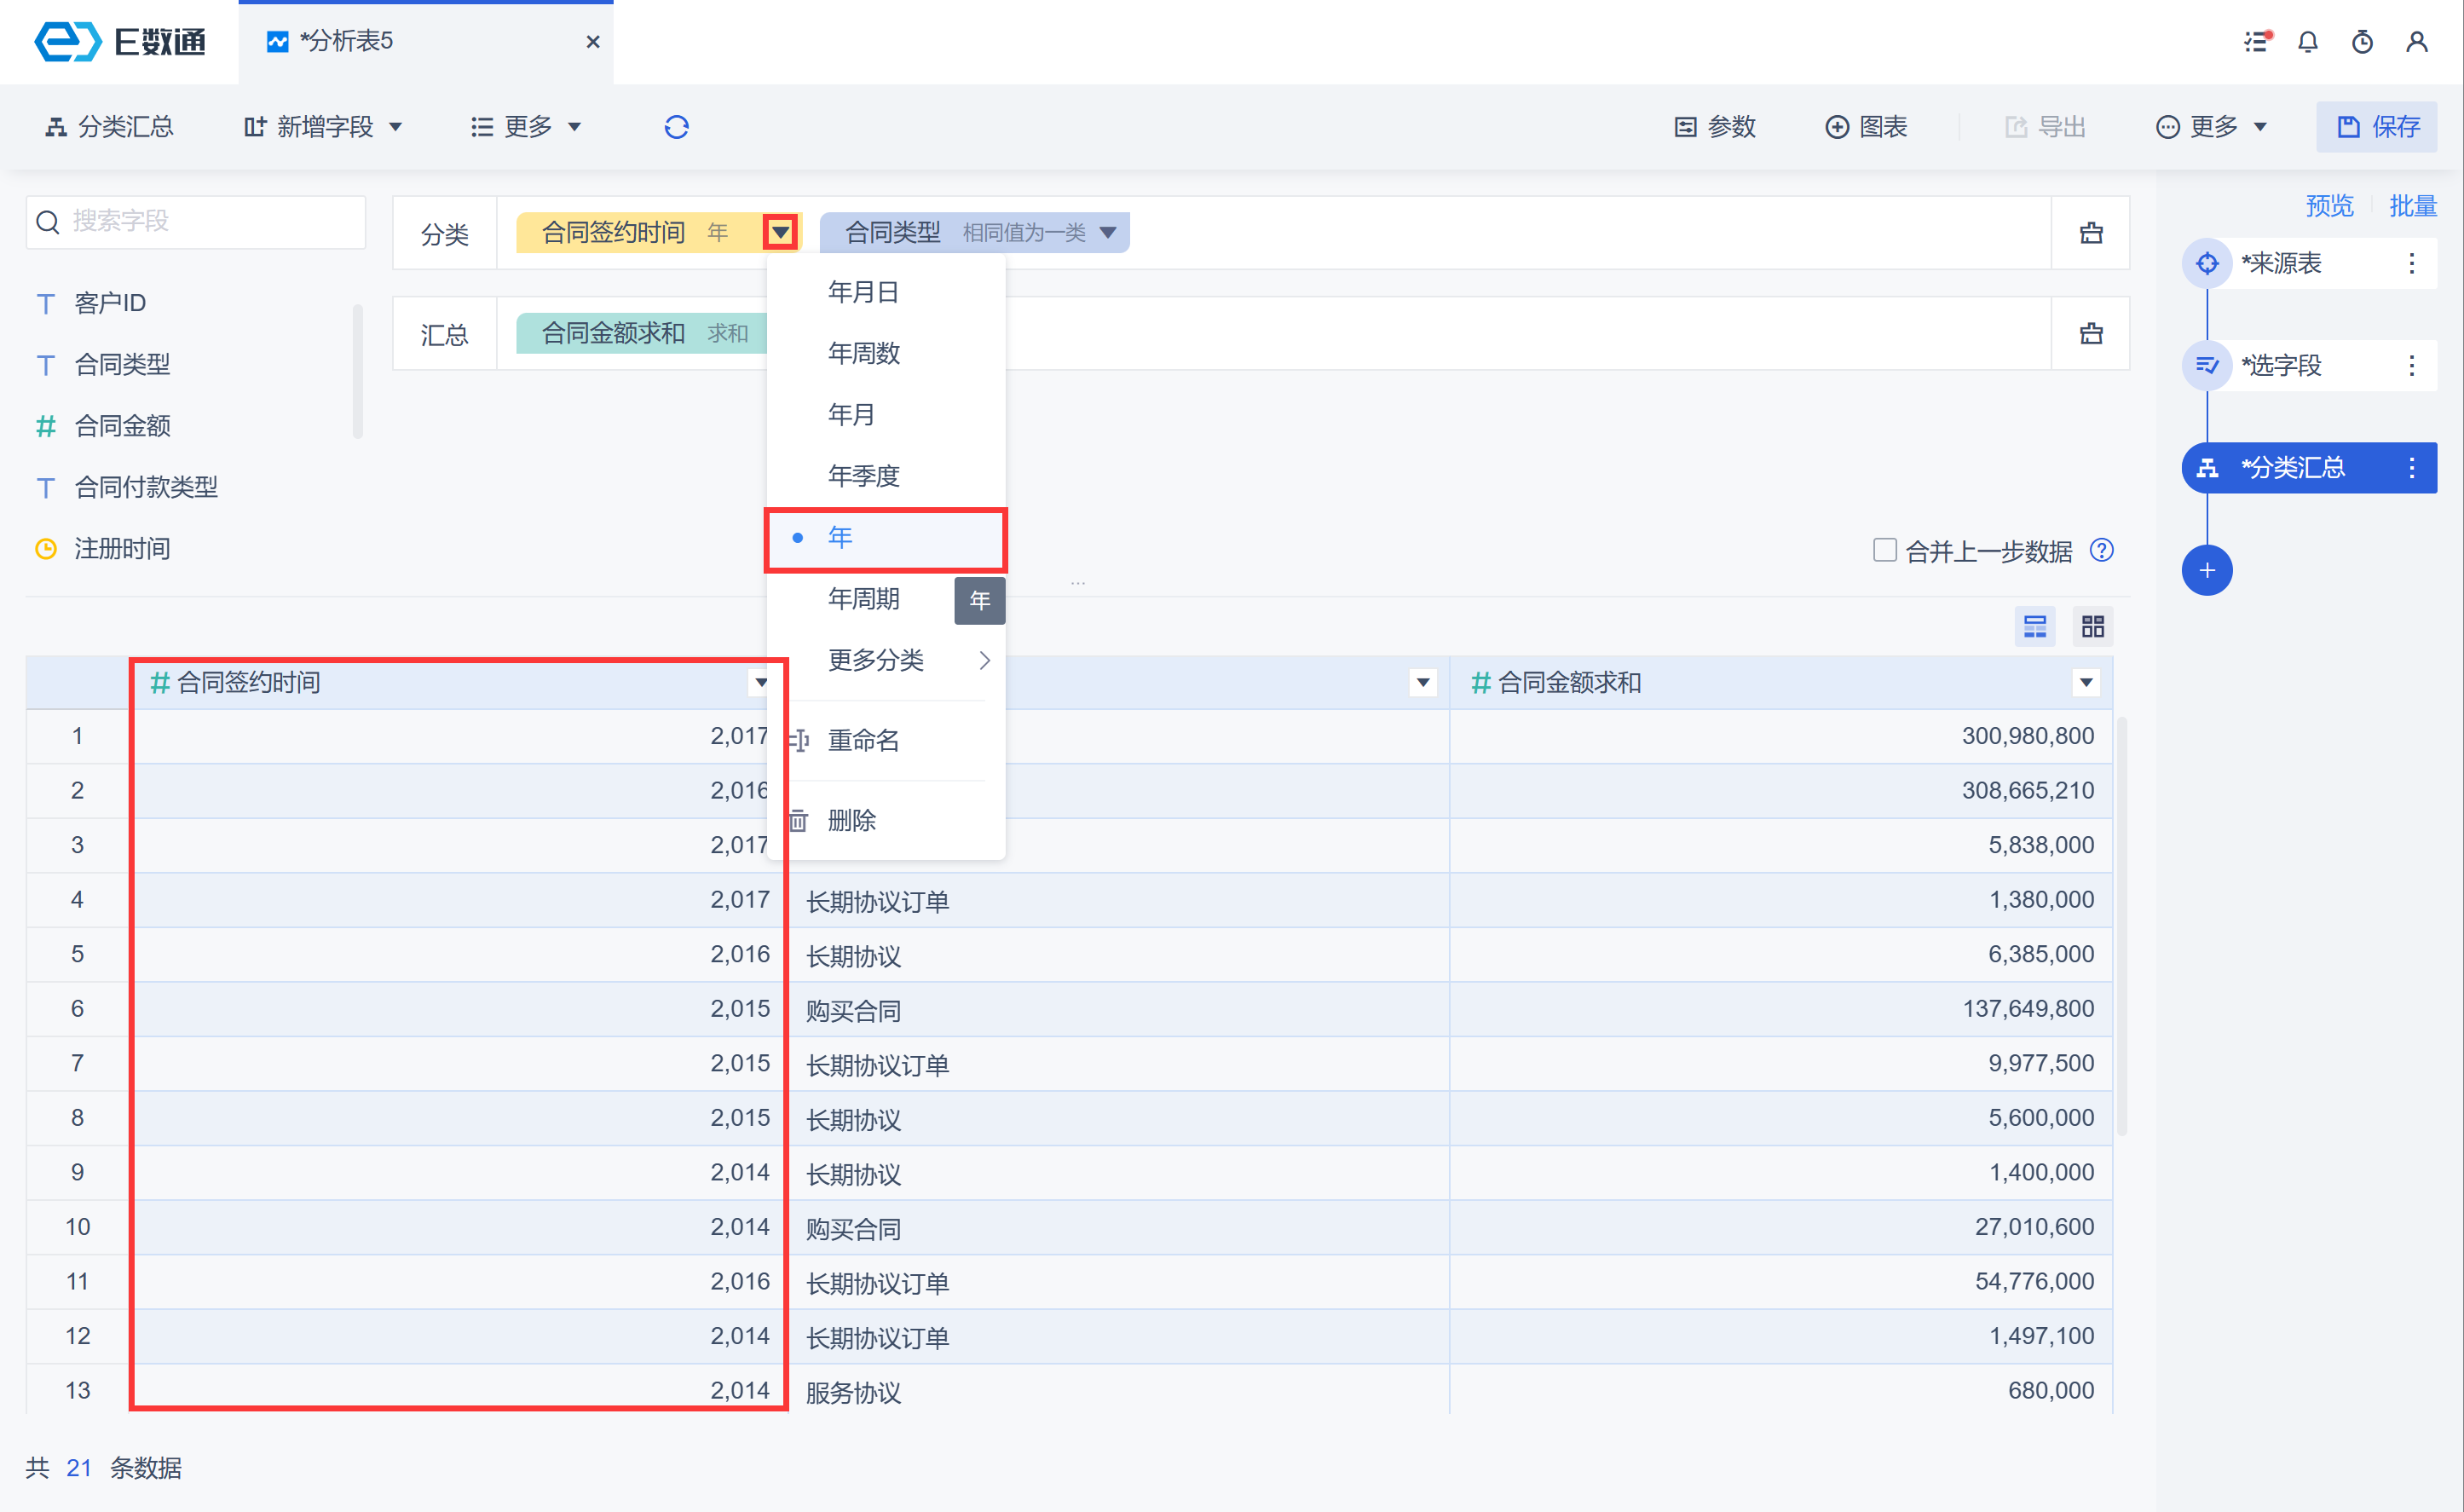Enable 合并上一步数据 checkbox

[x=1884, y=551]
